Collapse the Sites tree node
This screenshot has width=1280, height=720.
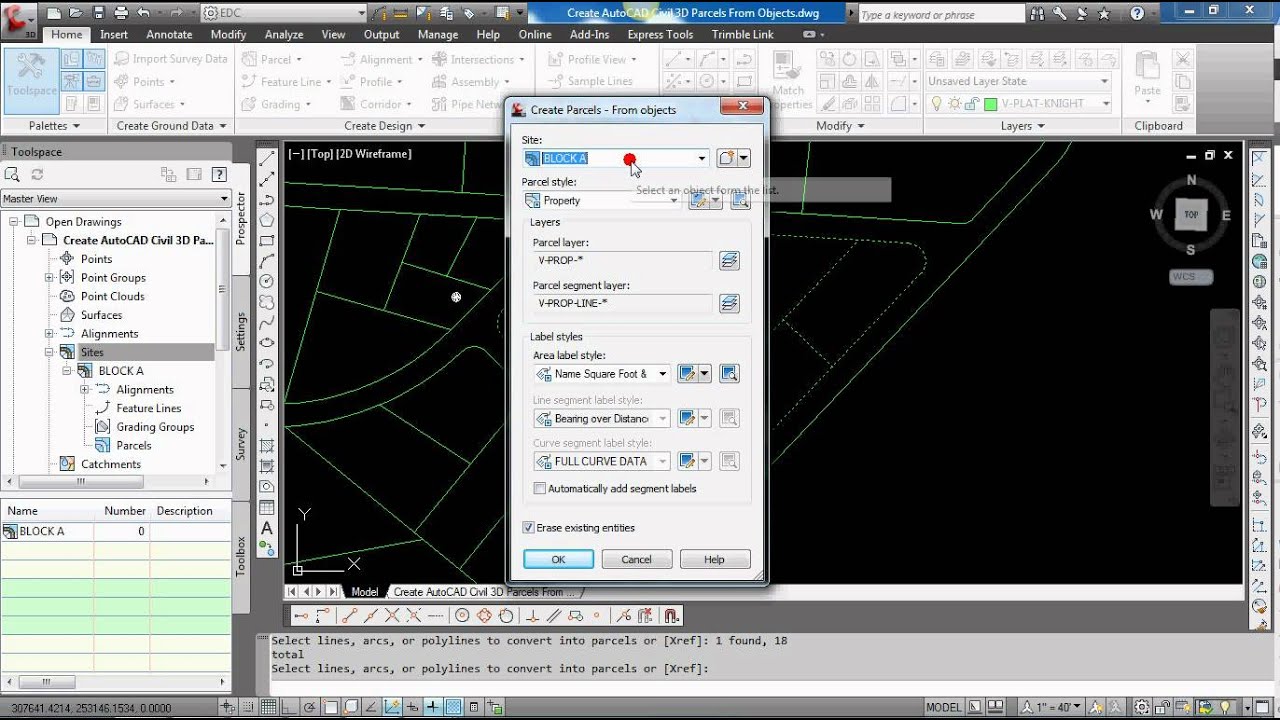tap(49, 352)
